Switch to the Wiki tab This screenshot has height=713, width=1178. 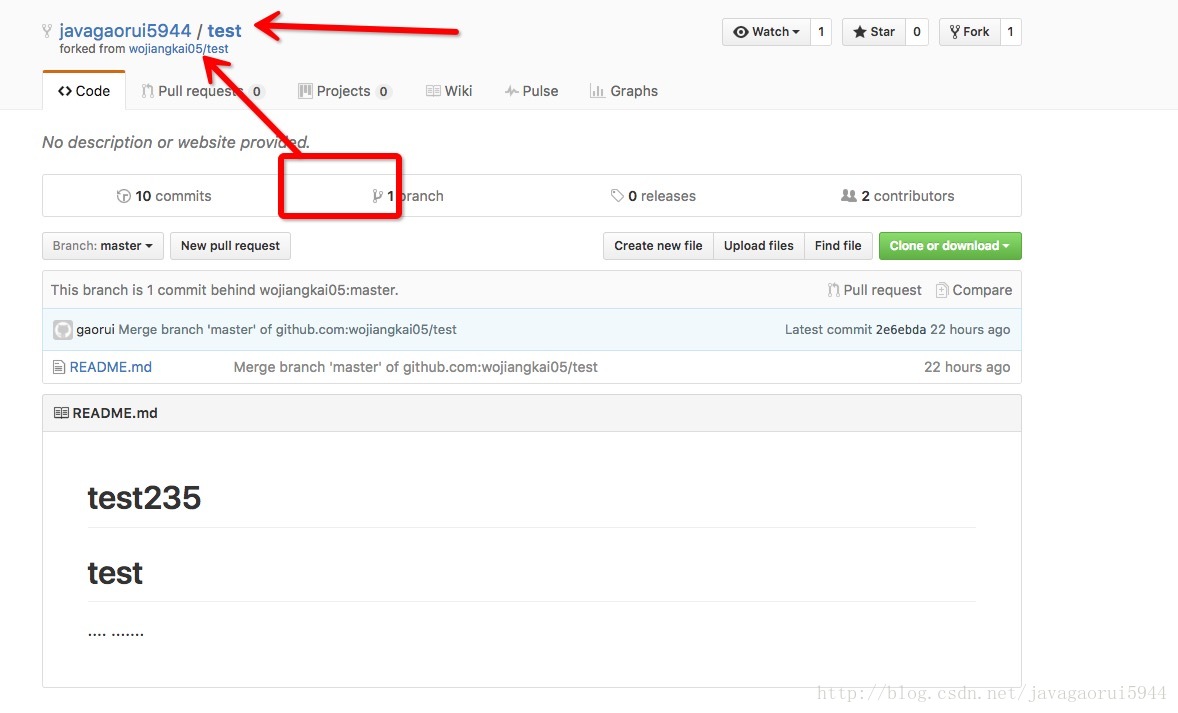[449, 91]
